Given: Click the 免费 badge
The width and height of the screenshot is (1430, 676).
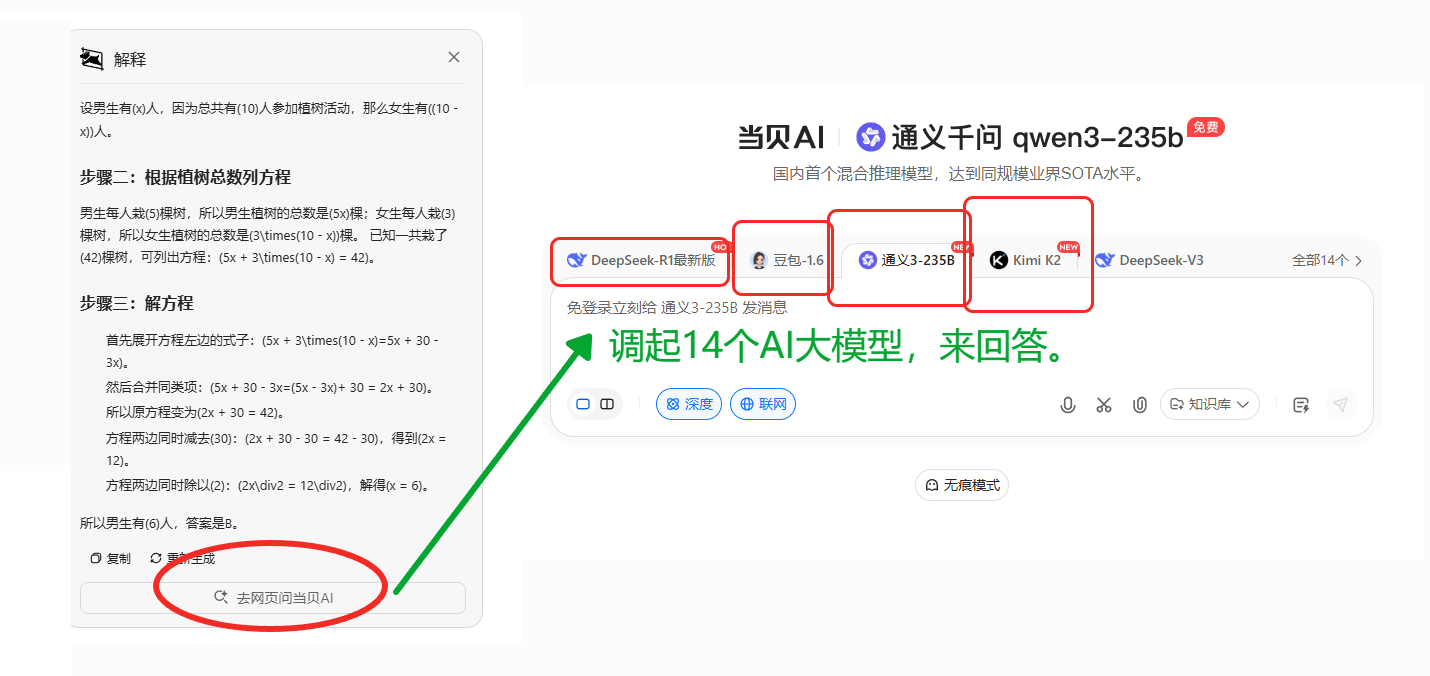Looking at the screenshot, I should pyautogui.click(x=1206, y=127).
